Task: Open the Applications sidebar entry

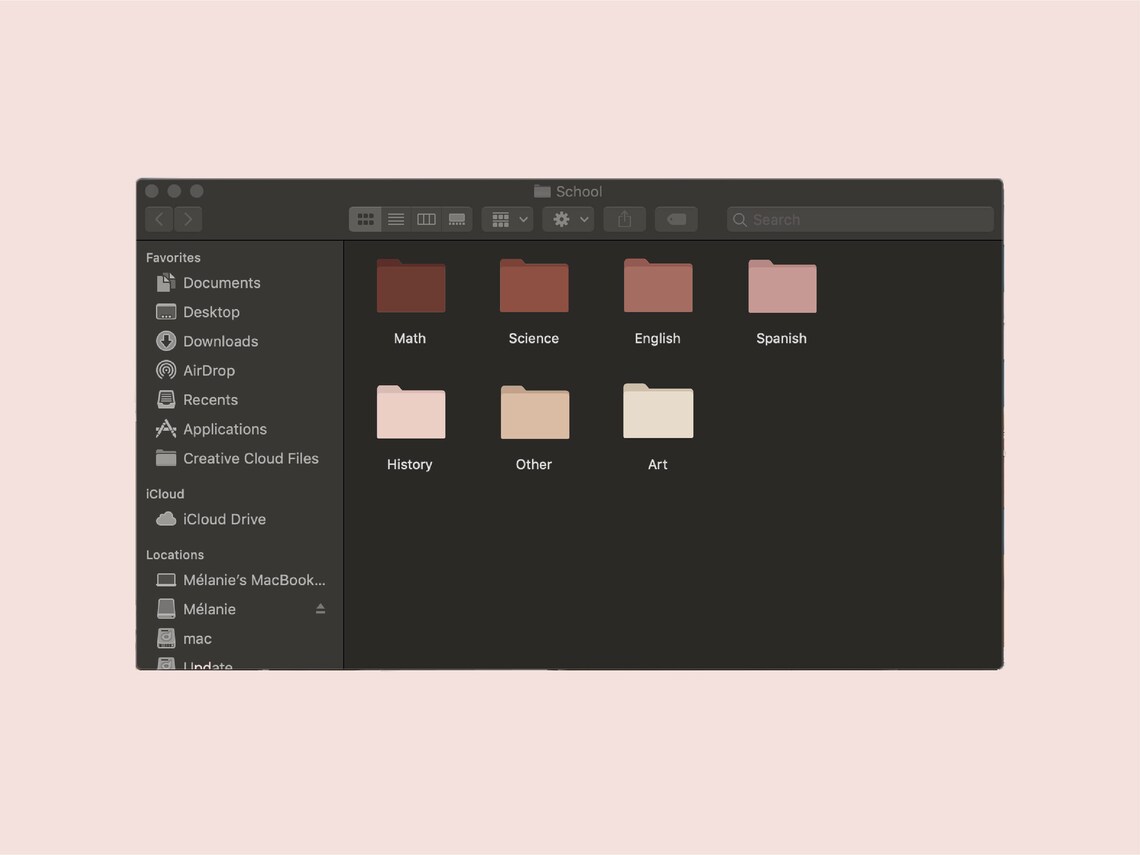Action: (225, 429)
